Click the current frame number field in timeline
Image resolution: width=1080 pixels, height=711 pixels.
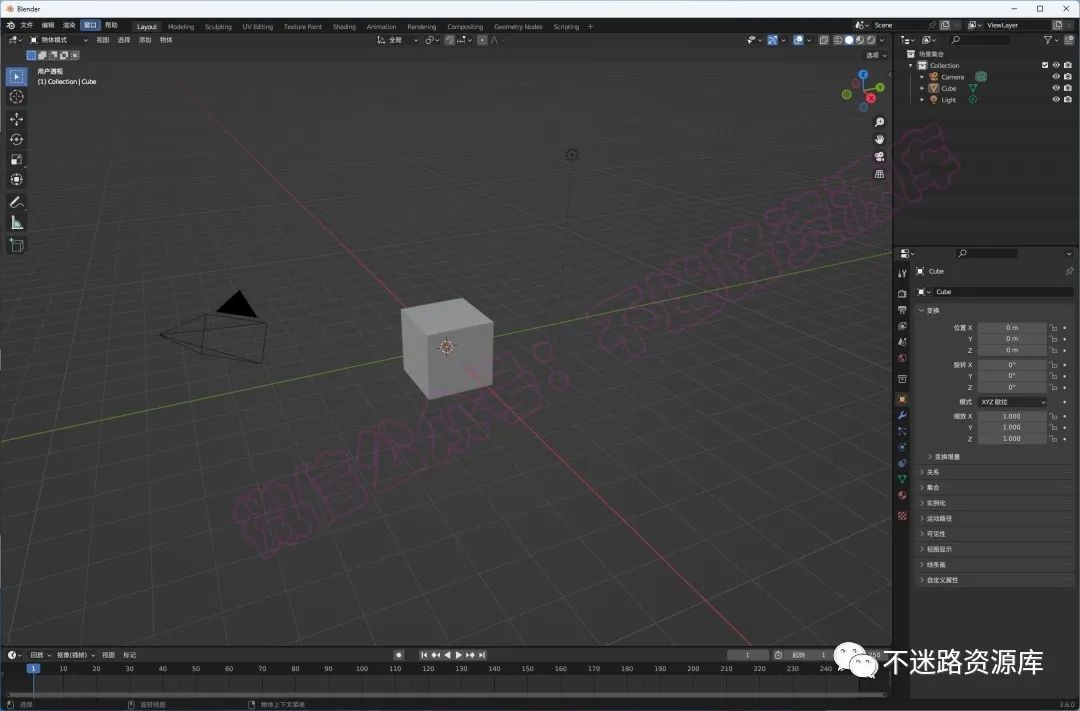pyautogui.click(x=748, y=655)
